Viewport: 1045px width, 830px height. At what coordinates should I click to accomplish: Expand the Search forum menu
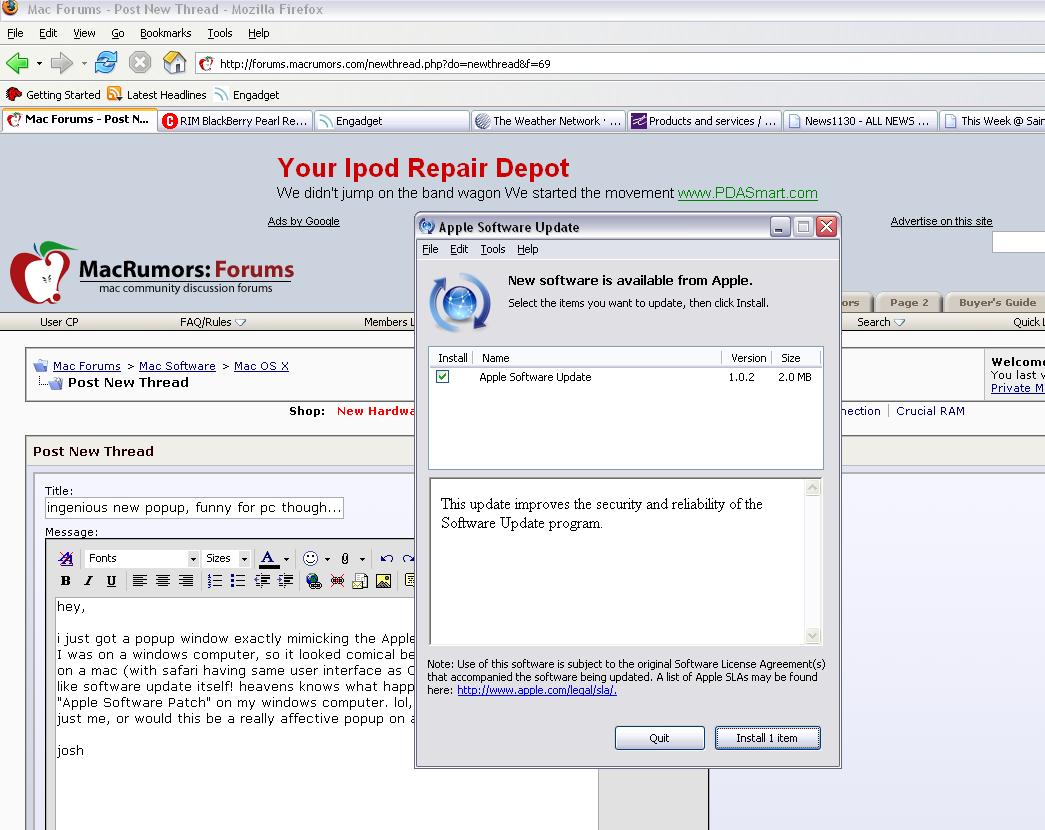(x=880, y=322)
